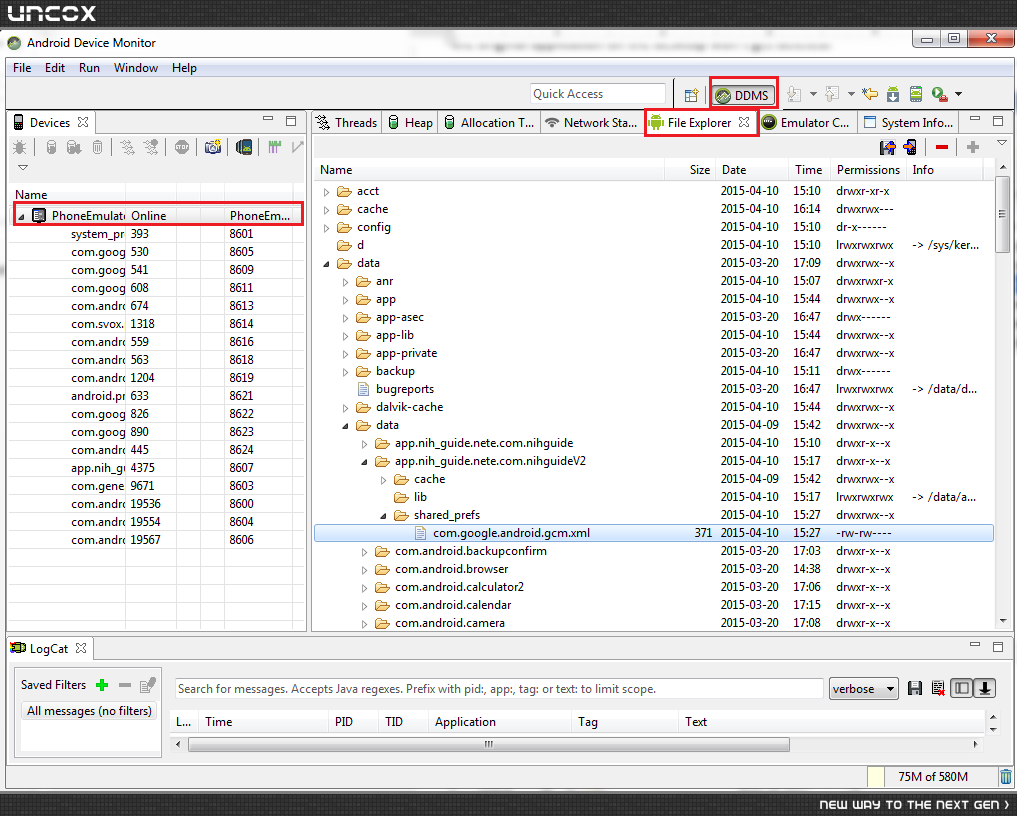Switch to the Threads tab
This screenshot has width=1017, height=816.
tap(346, 123)
